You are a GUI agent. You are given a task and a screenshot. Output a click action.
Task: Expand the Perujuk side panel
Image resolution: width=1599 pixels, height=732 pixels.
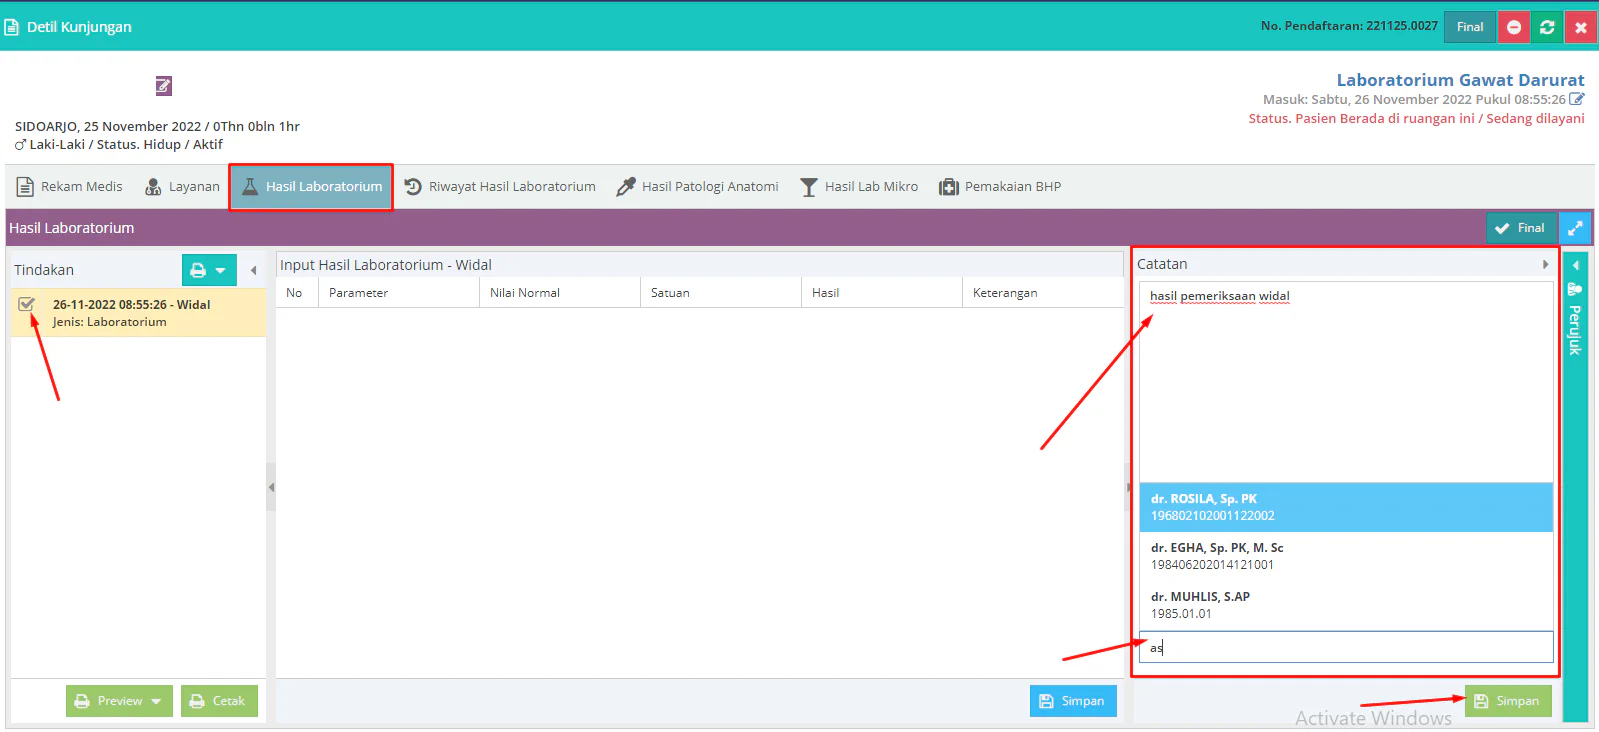(1575, 266)
